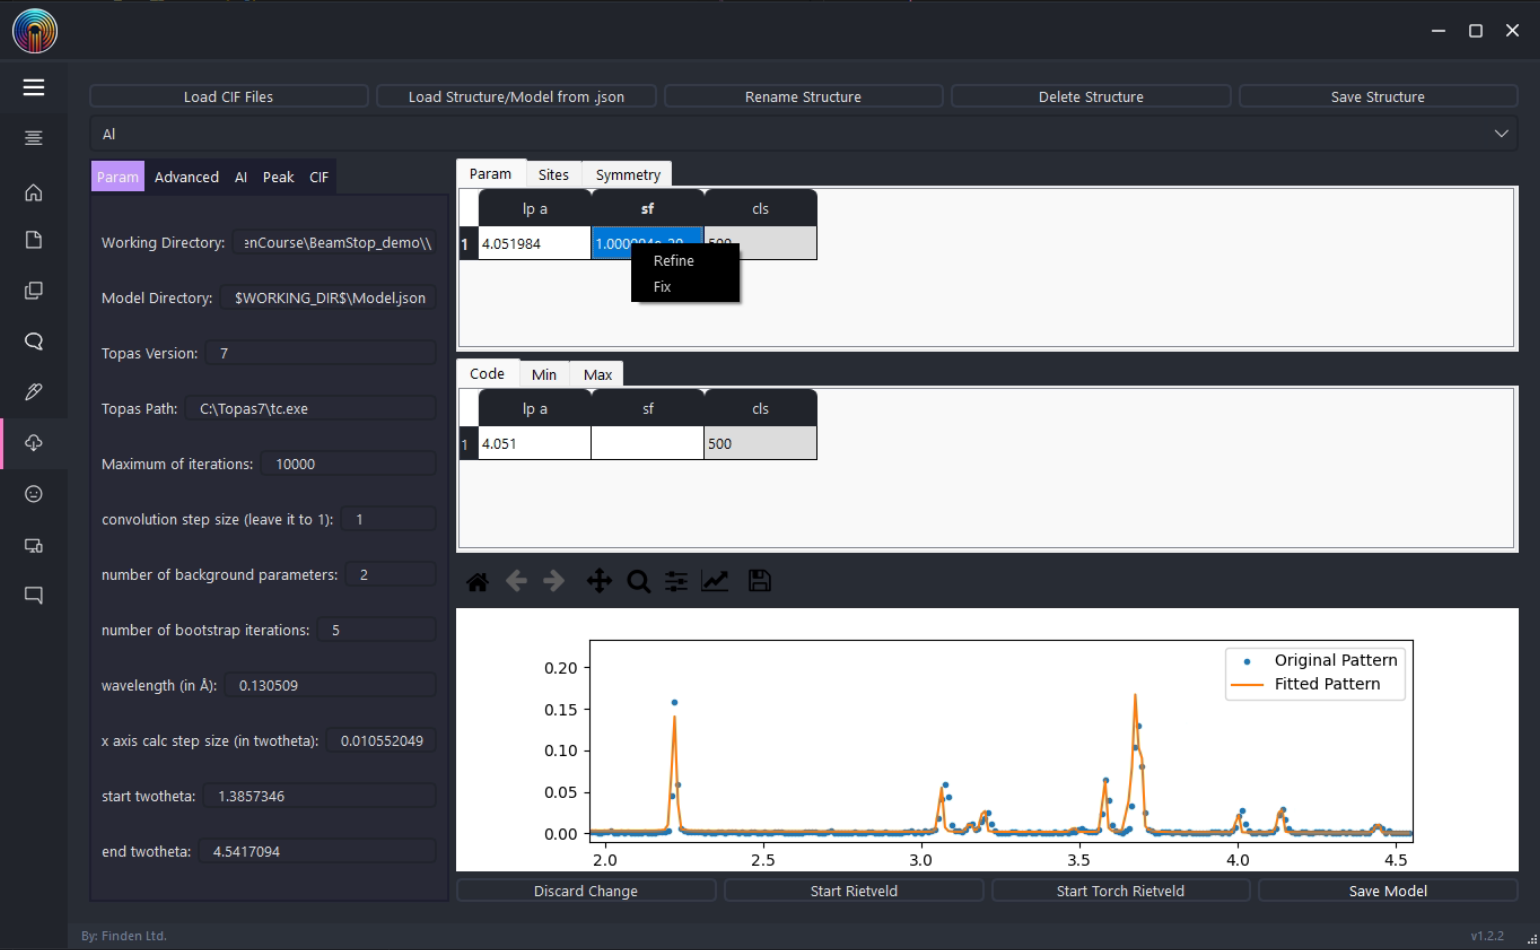
Task: Activate the zoom magnifier plot tool
Action: point(638,581)
